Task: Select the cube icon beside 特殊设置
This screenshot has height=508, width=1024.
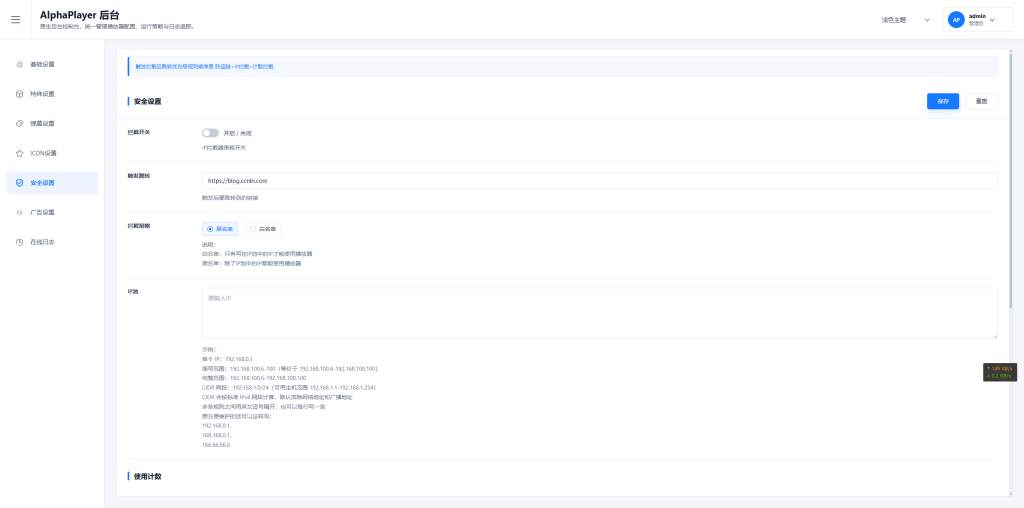Action: pyautogui.click(x=20, y=94)
